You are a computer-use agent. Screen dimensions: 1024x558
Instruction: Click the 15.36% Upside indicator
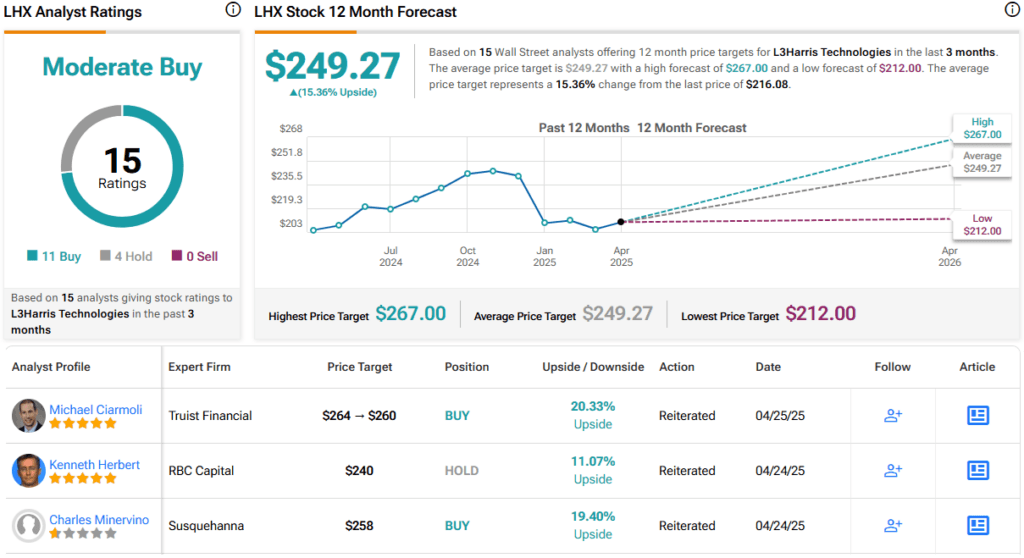tap(333, 92)
